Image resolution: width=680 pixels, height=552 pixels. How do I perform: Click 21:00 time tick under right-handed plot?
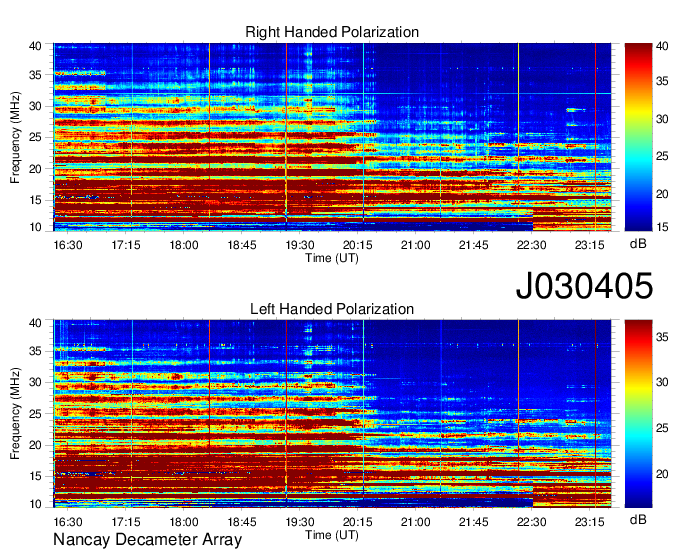coord(415,245)
